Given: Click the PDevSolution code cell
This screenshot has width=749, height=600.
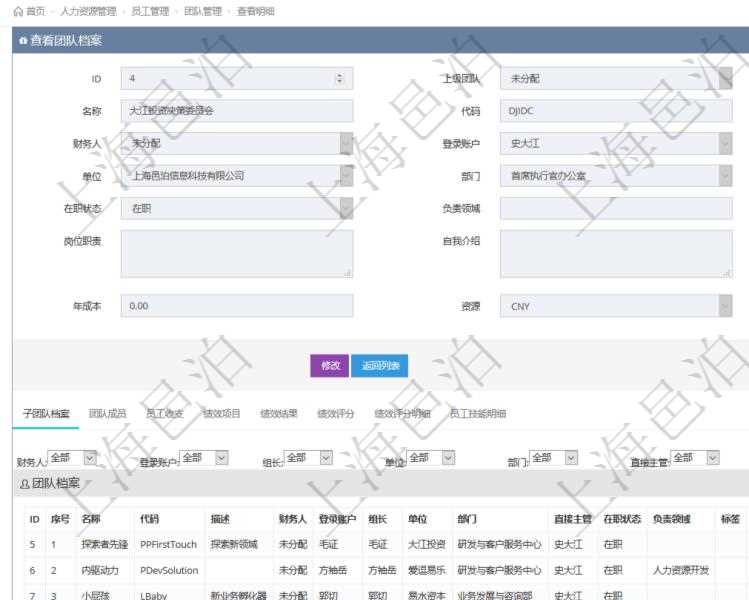Looking at the screenshot, I should point(169,570).
